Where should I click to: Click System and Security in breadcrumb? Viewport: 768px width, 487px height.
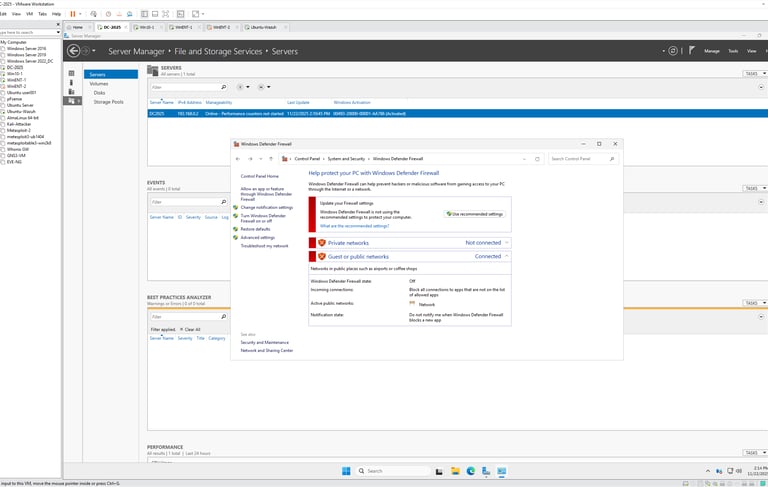tap(346, 159)
